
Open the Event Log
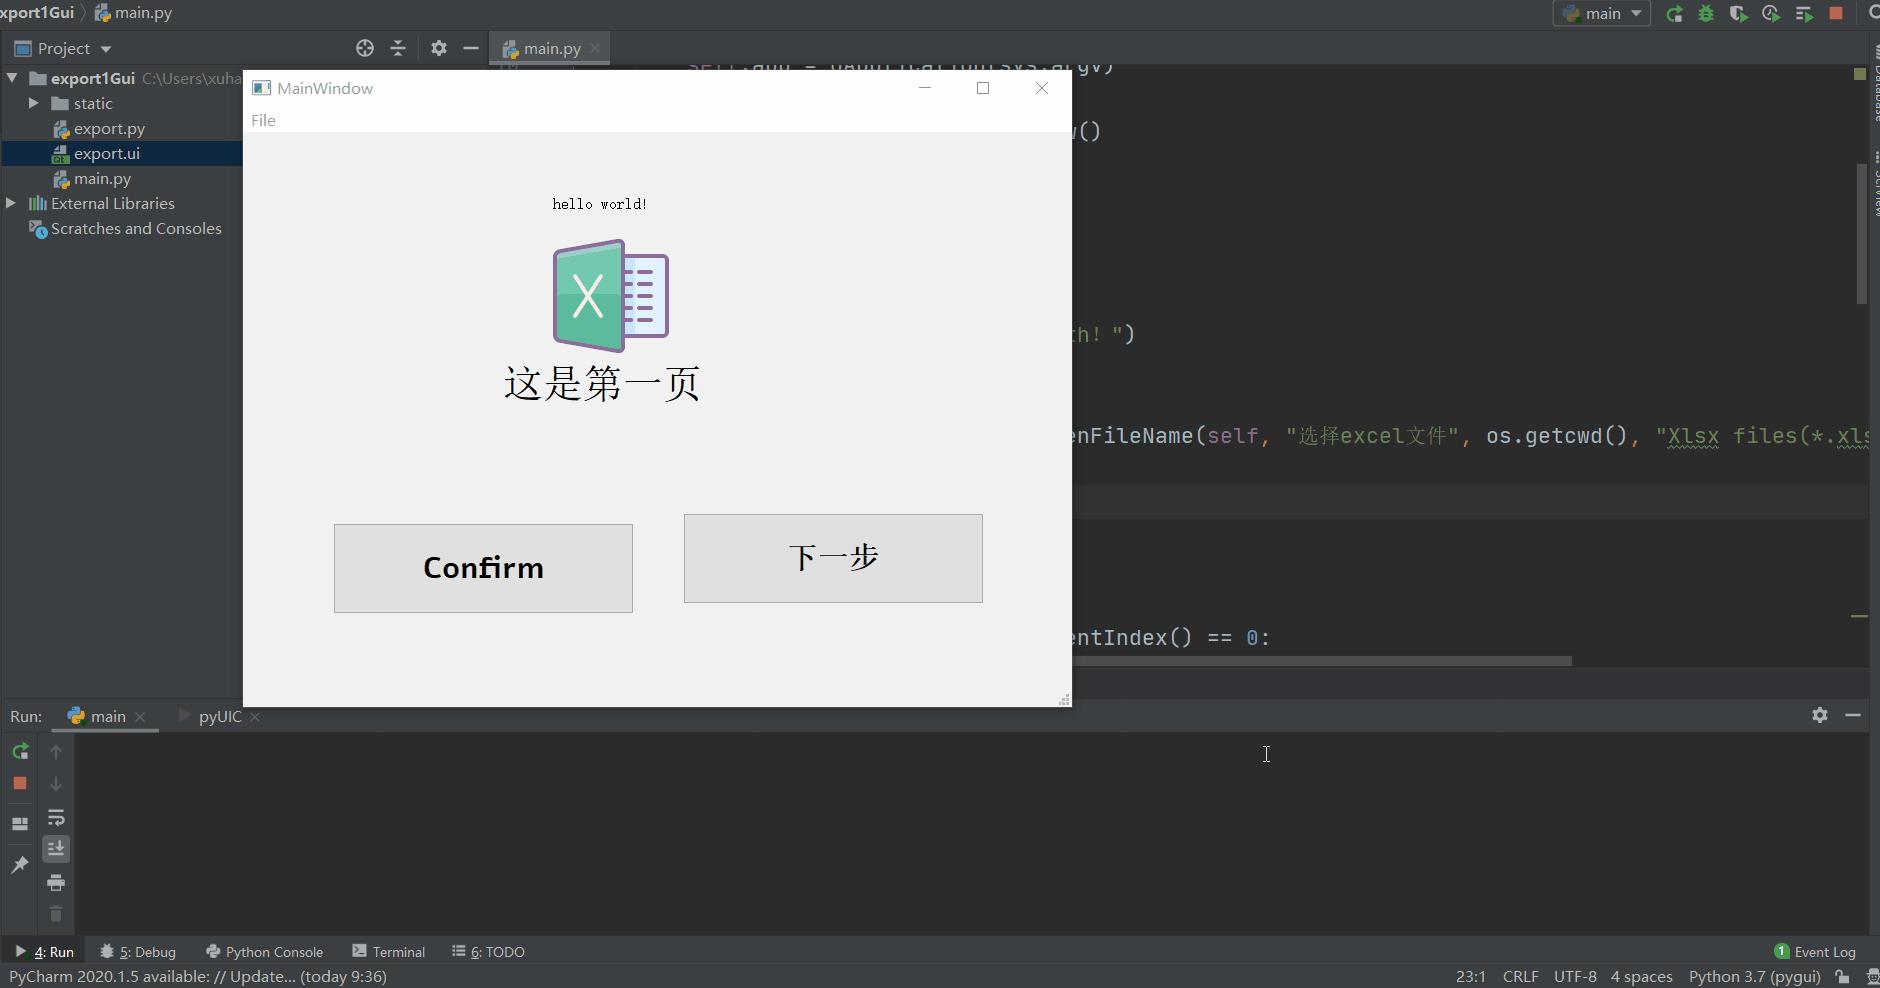(1815, 952)
